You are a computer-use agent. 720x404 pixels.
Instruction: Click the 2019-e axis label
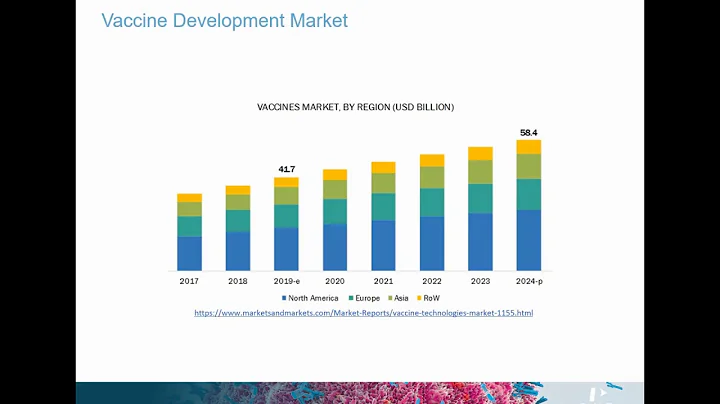(287, 281)
